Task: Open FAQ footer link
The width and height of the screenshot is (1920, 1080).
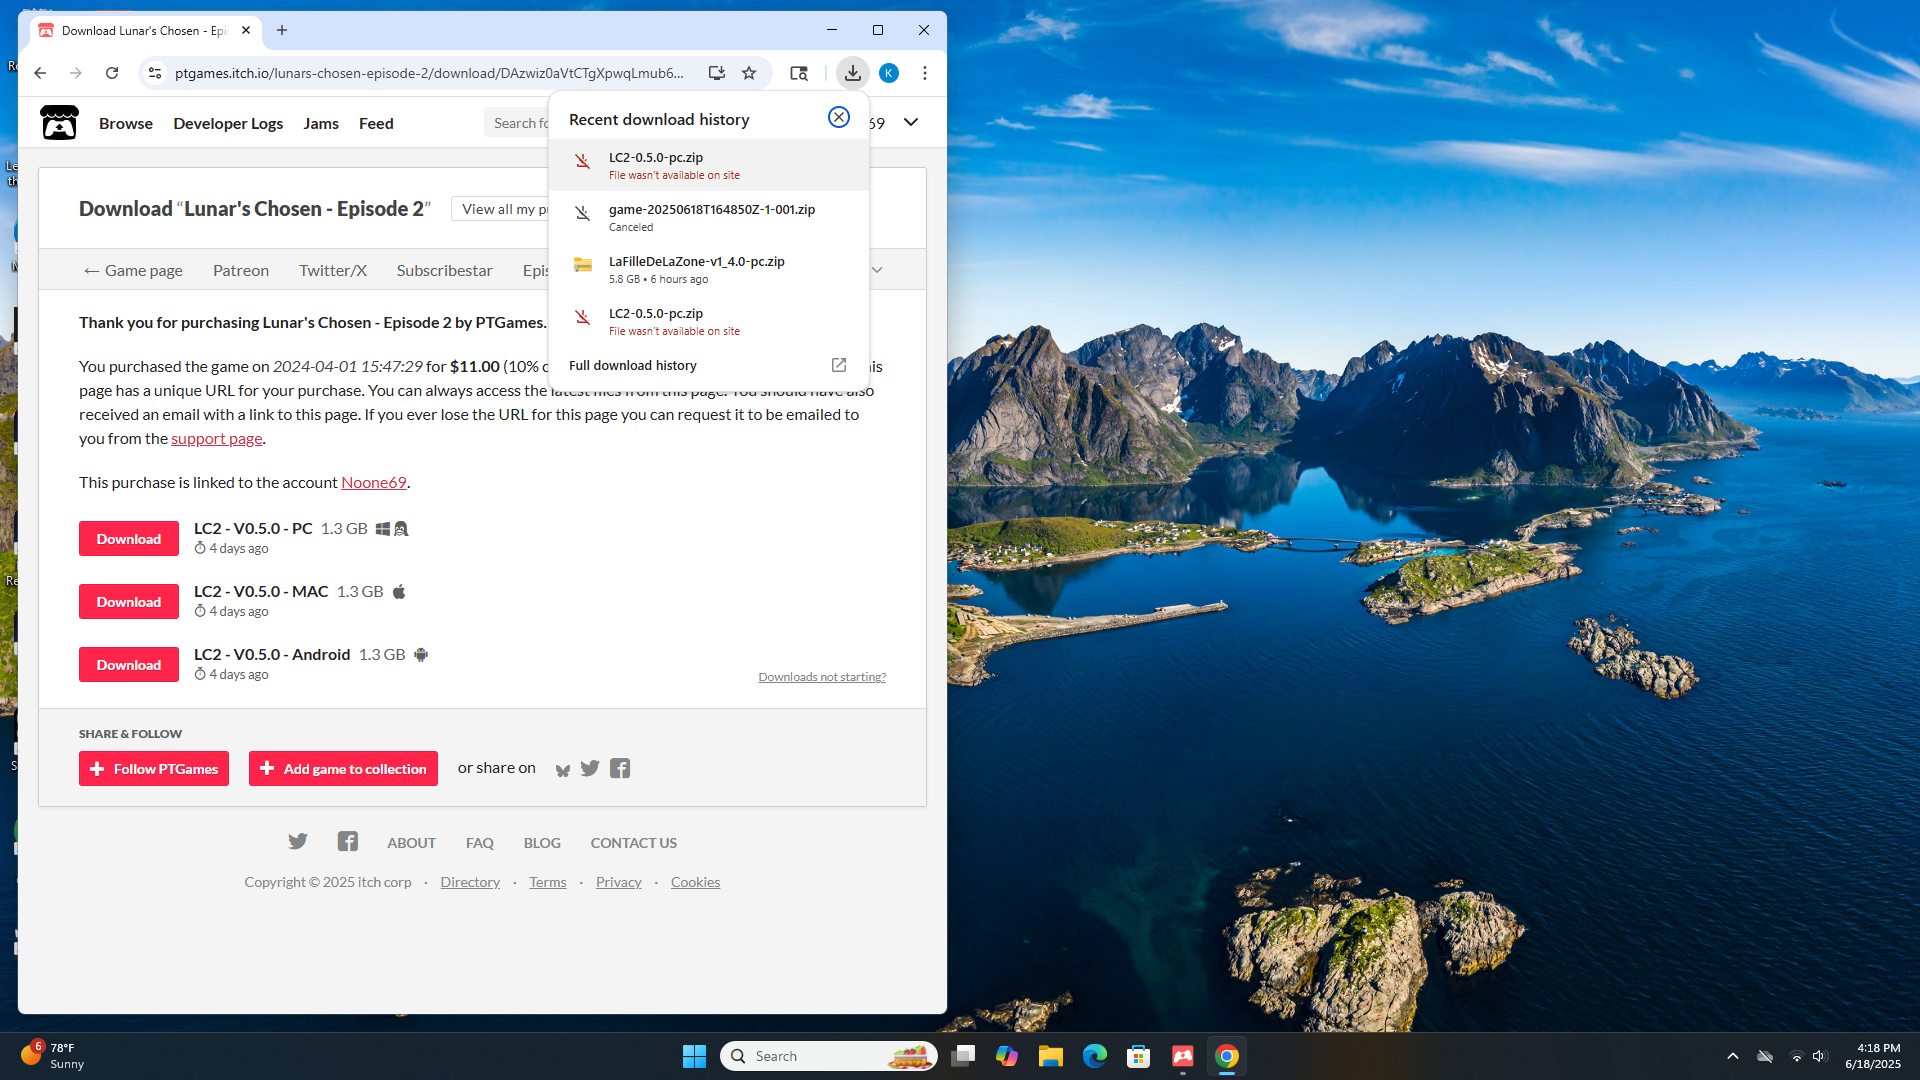Action: coord(480,843)
